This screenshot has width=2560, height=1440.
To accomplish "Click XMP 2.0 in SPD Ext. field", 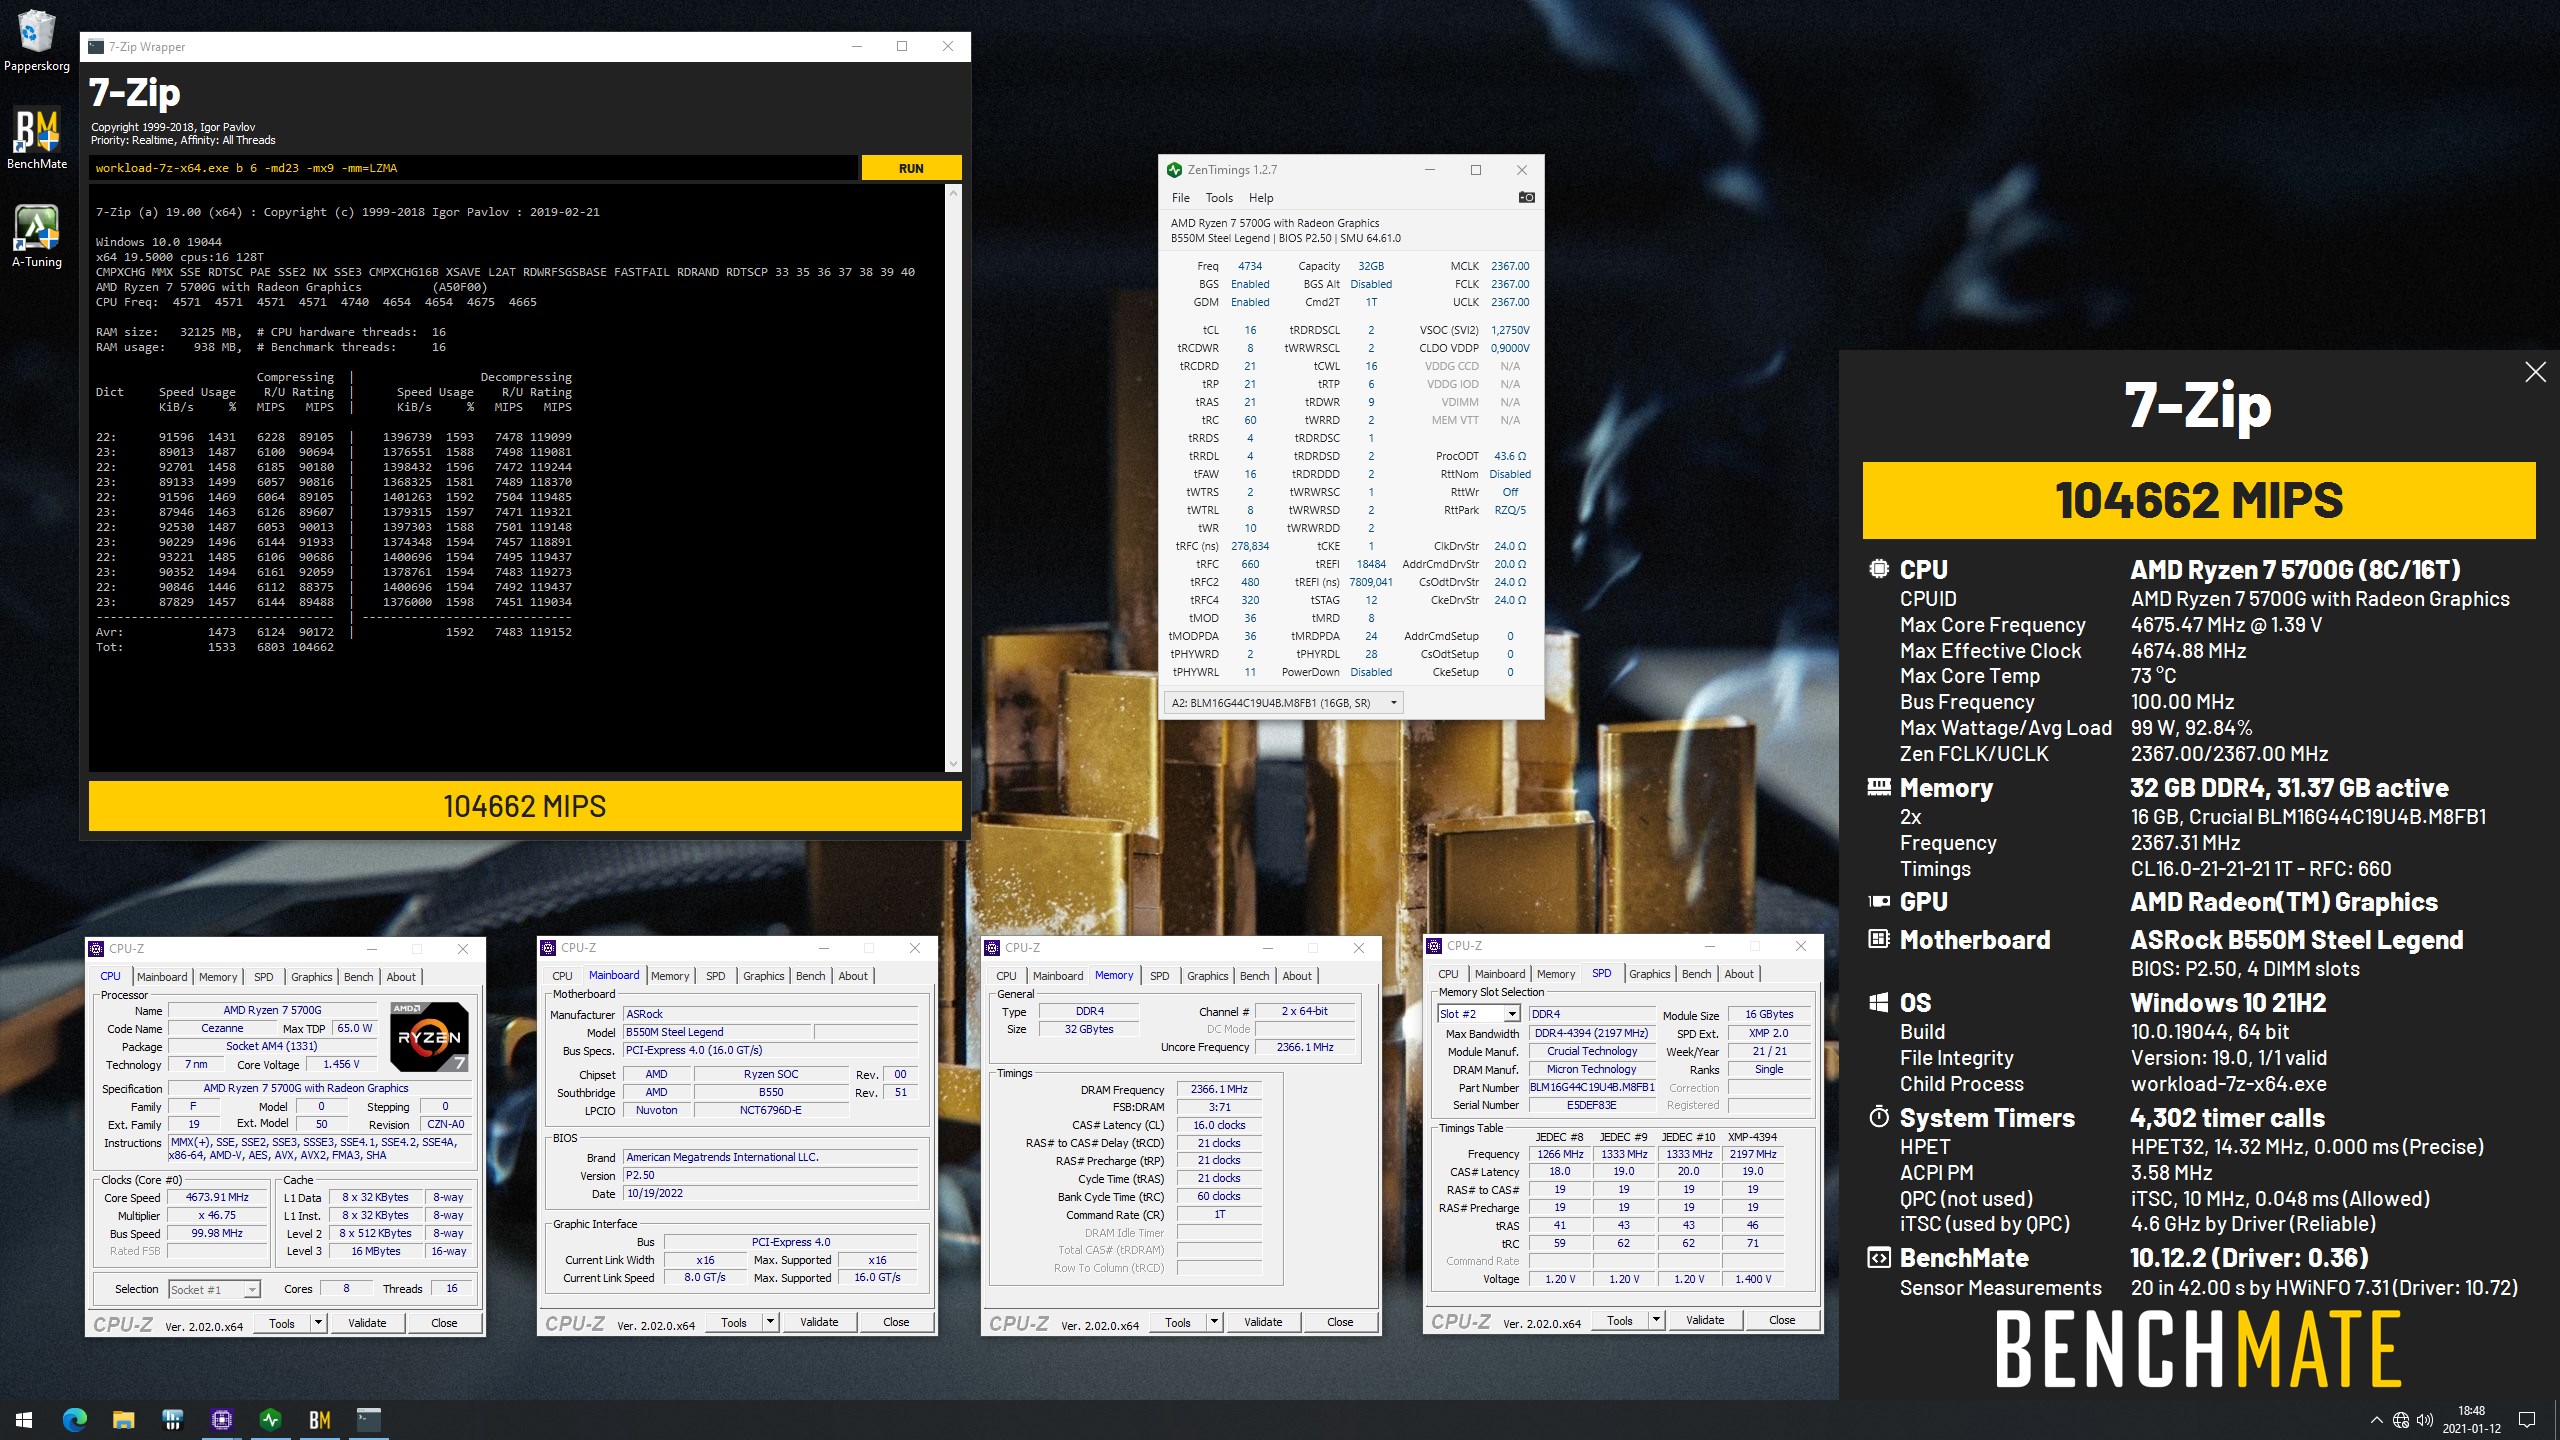I will [1768, 1033].
